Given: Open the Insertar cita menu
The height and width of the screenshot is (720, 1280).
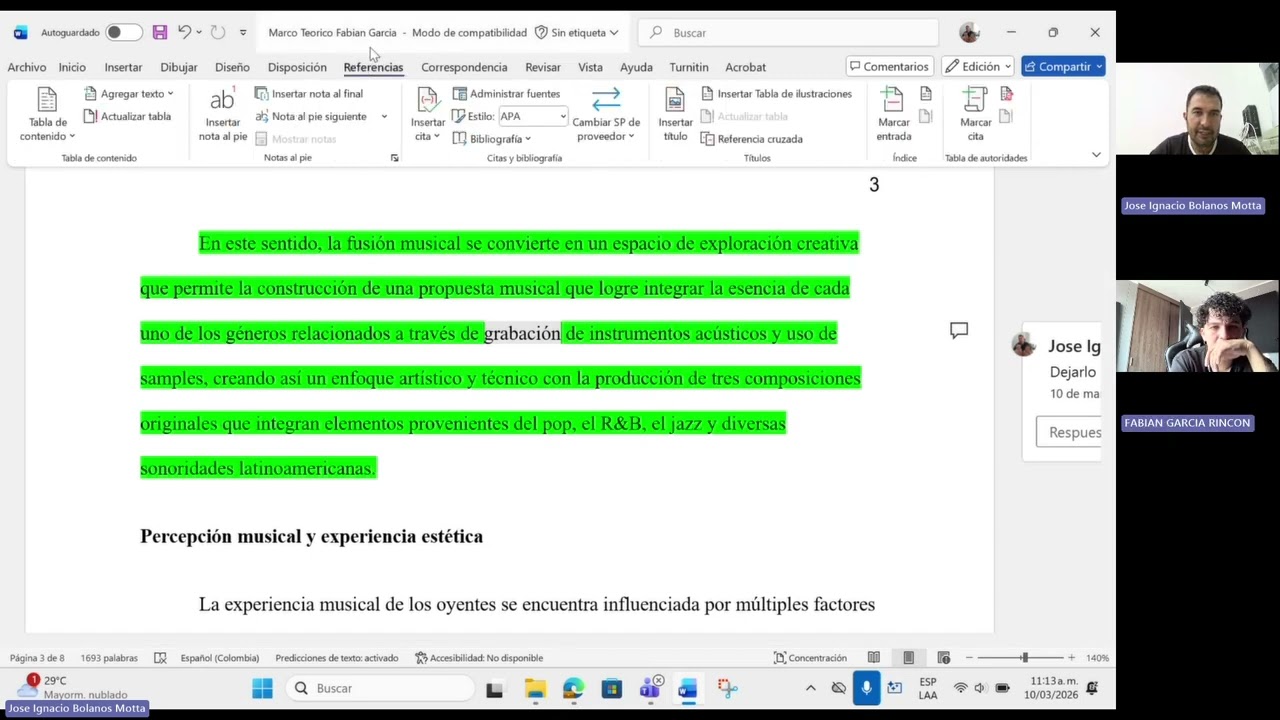Looking at the screenshot, I should [x=428, y=115].
